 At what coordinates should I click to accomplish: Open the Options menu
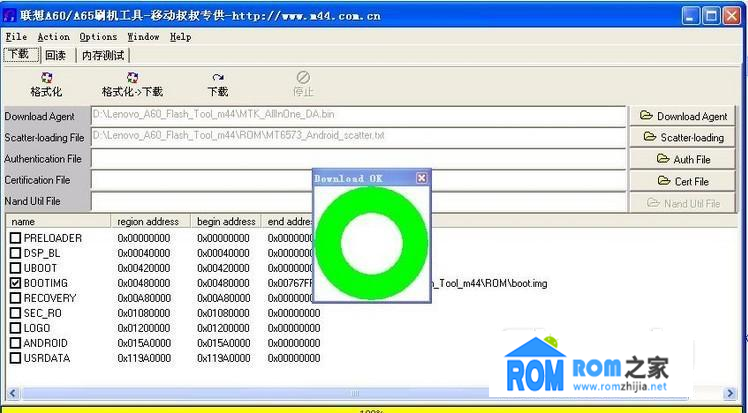click(x=98, y=37)
